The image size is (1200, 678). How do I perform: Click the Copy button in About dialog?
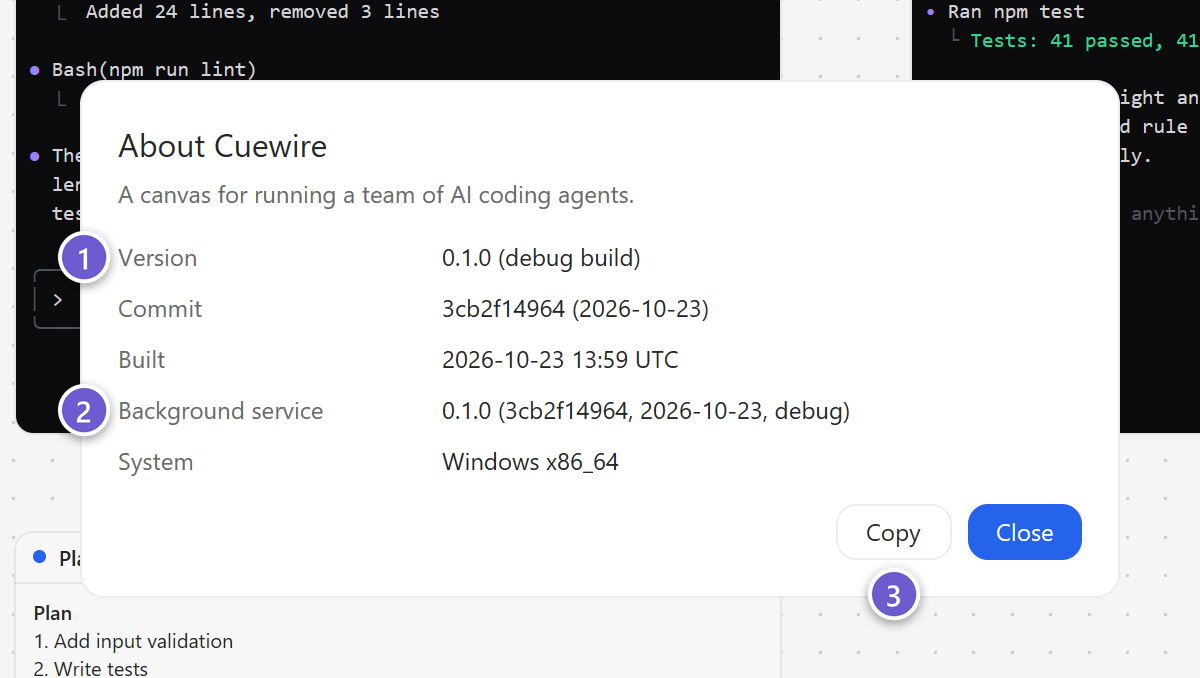click(x=893, y=532)
